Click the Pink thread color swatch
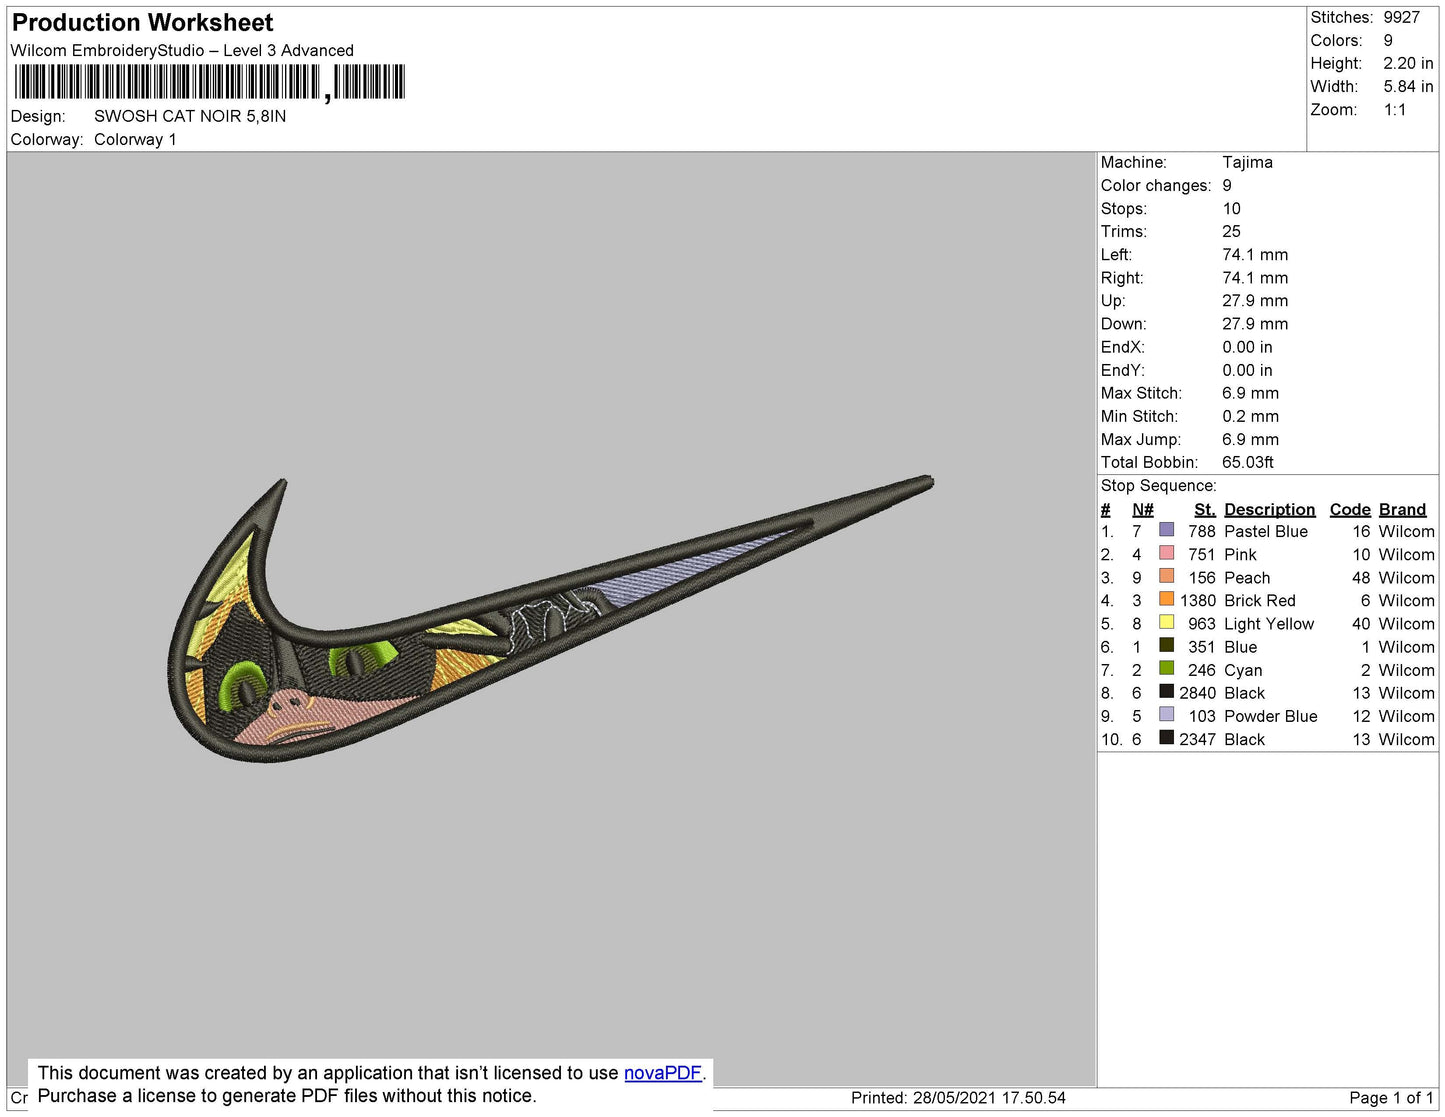The height and width of the screenshot is (1117, 1445). click(1166, 553)
